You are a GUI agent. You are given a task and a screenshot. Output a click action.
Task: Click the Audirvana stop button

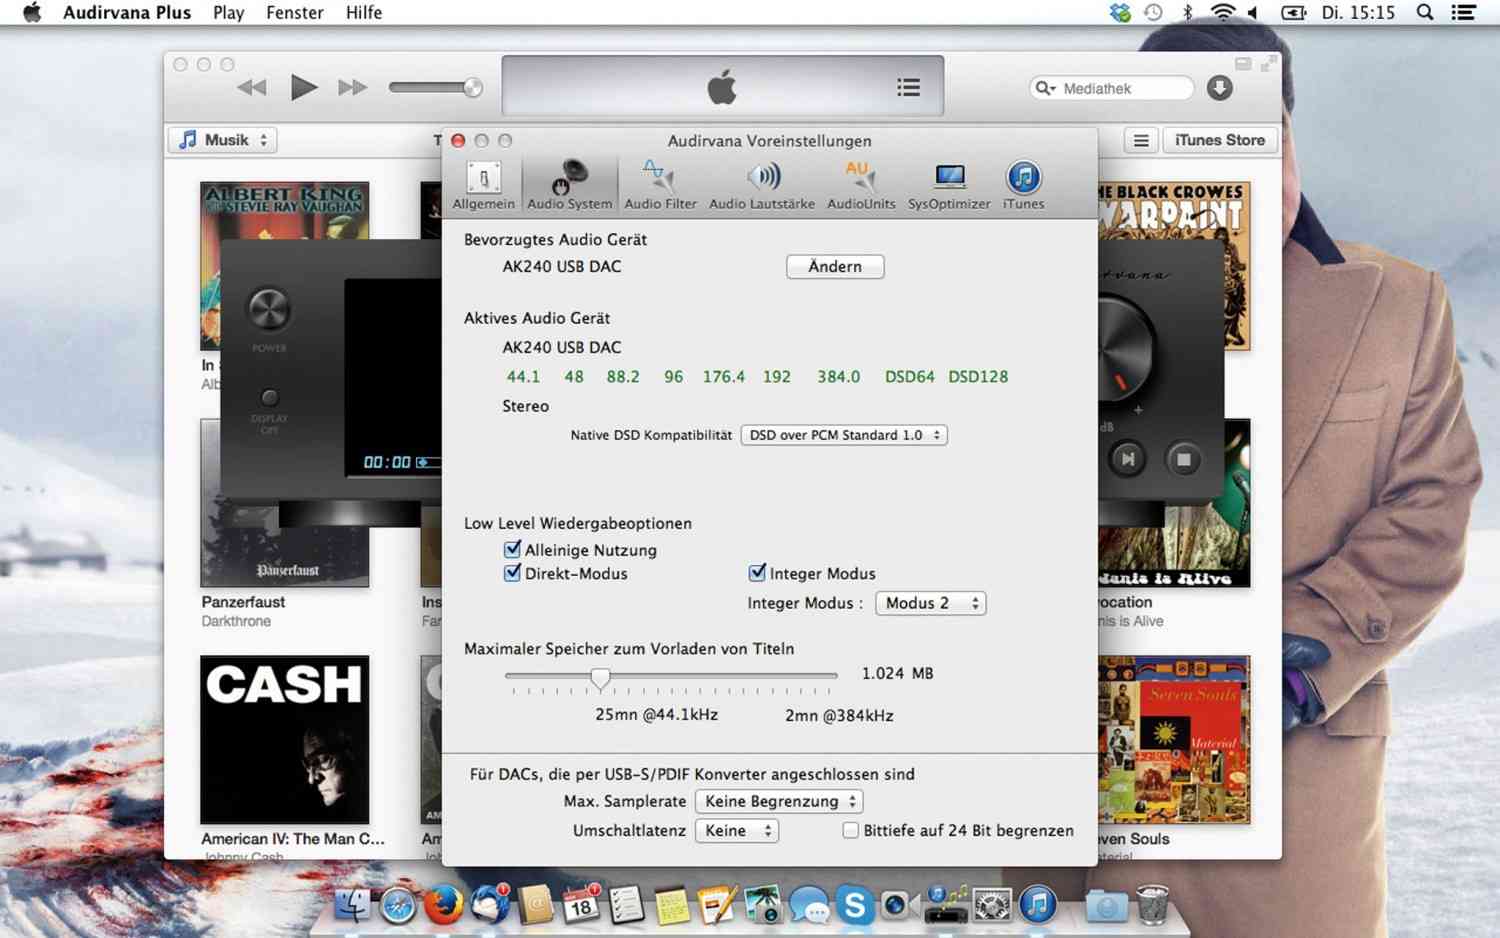point(1183,460)
